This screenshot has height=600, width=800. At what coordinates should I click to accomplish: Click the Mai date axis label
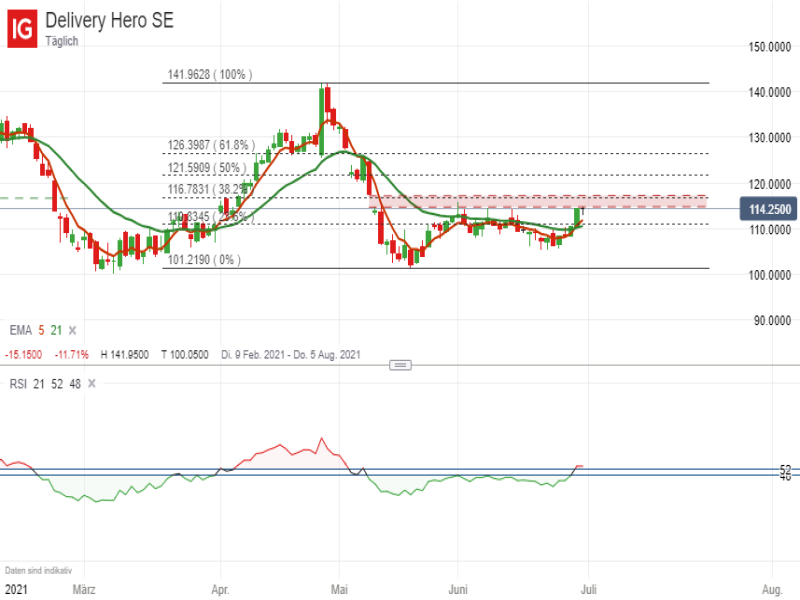coord(339,590)
